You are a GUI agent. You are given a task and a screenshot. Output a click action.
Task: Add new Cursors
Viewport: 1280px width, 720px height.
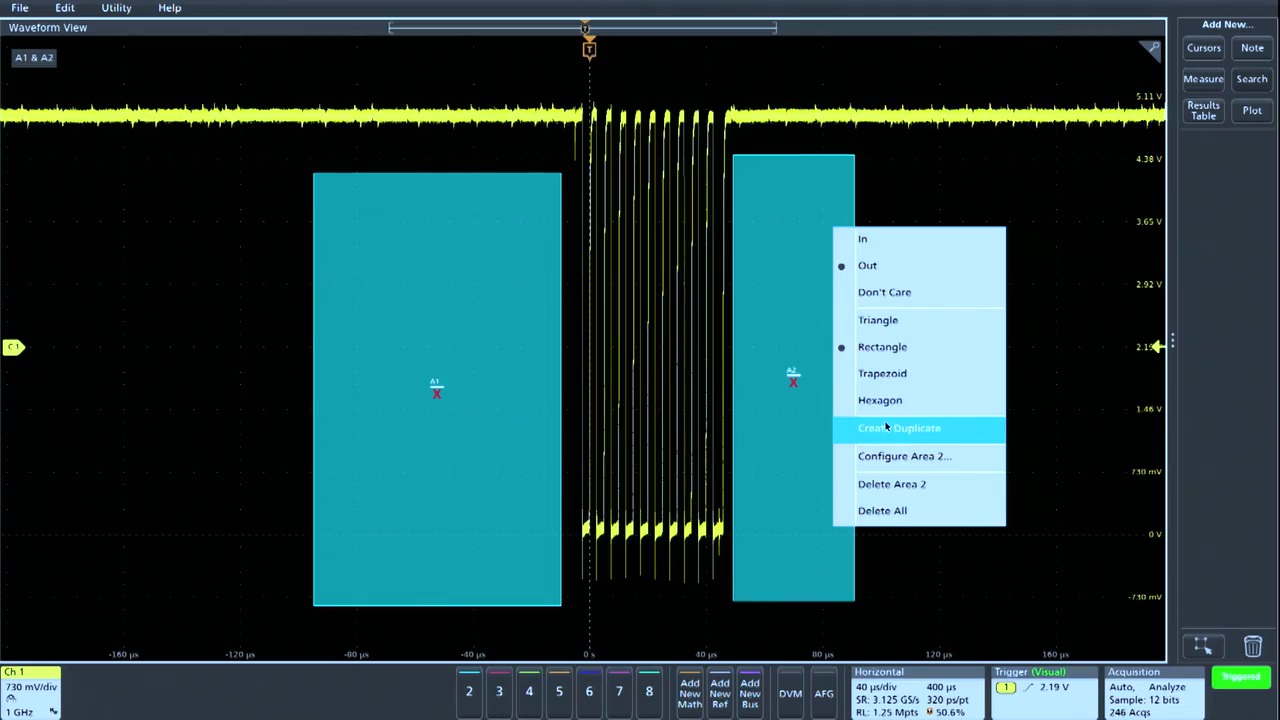pyautogui.click(x=1203, y=48)
